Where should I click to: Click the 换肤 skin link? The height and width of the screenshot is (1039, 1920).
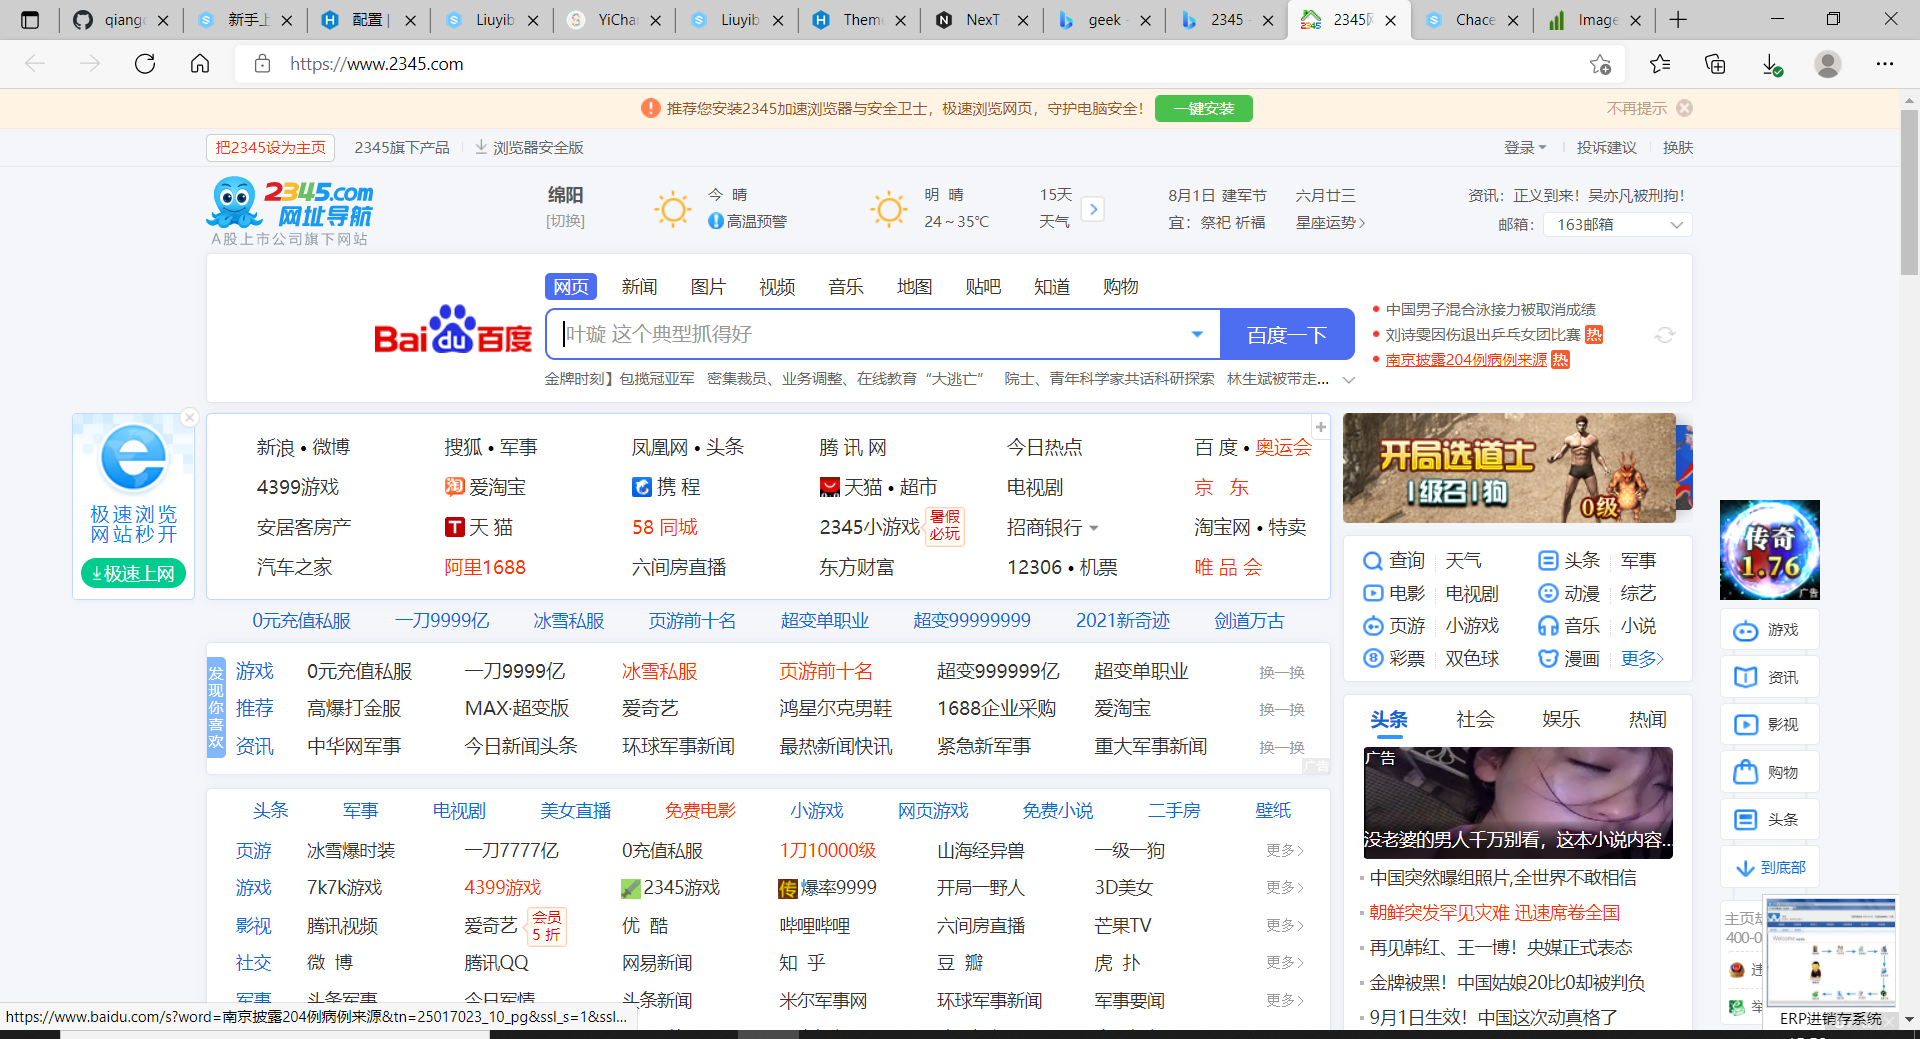pyautogui.click(x=1678, y=147)
